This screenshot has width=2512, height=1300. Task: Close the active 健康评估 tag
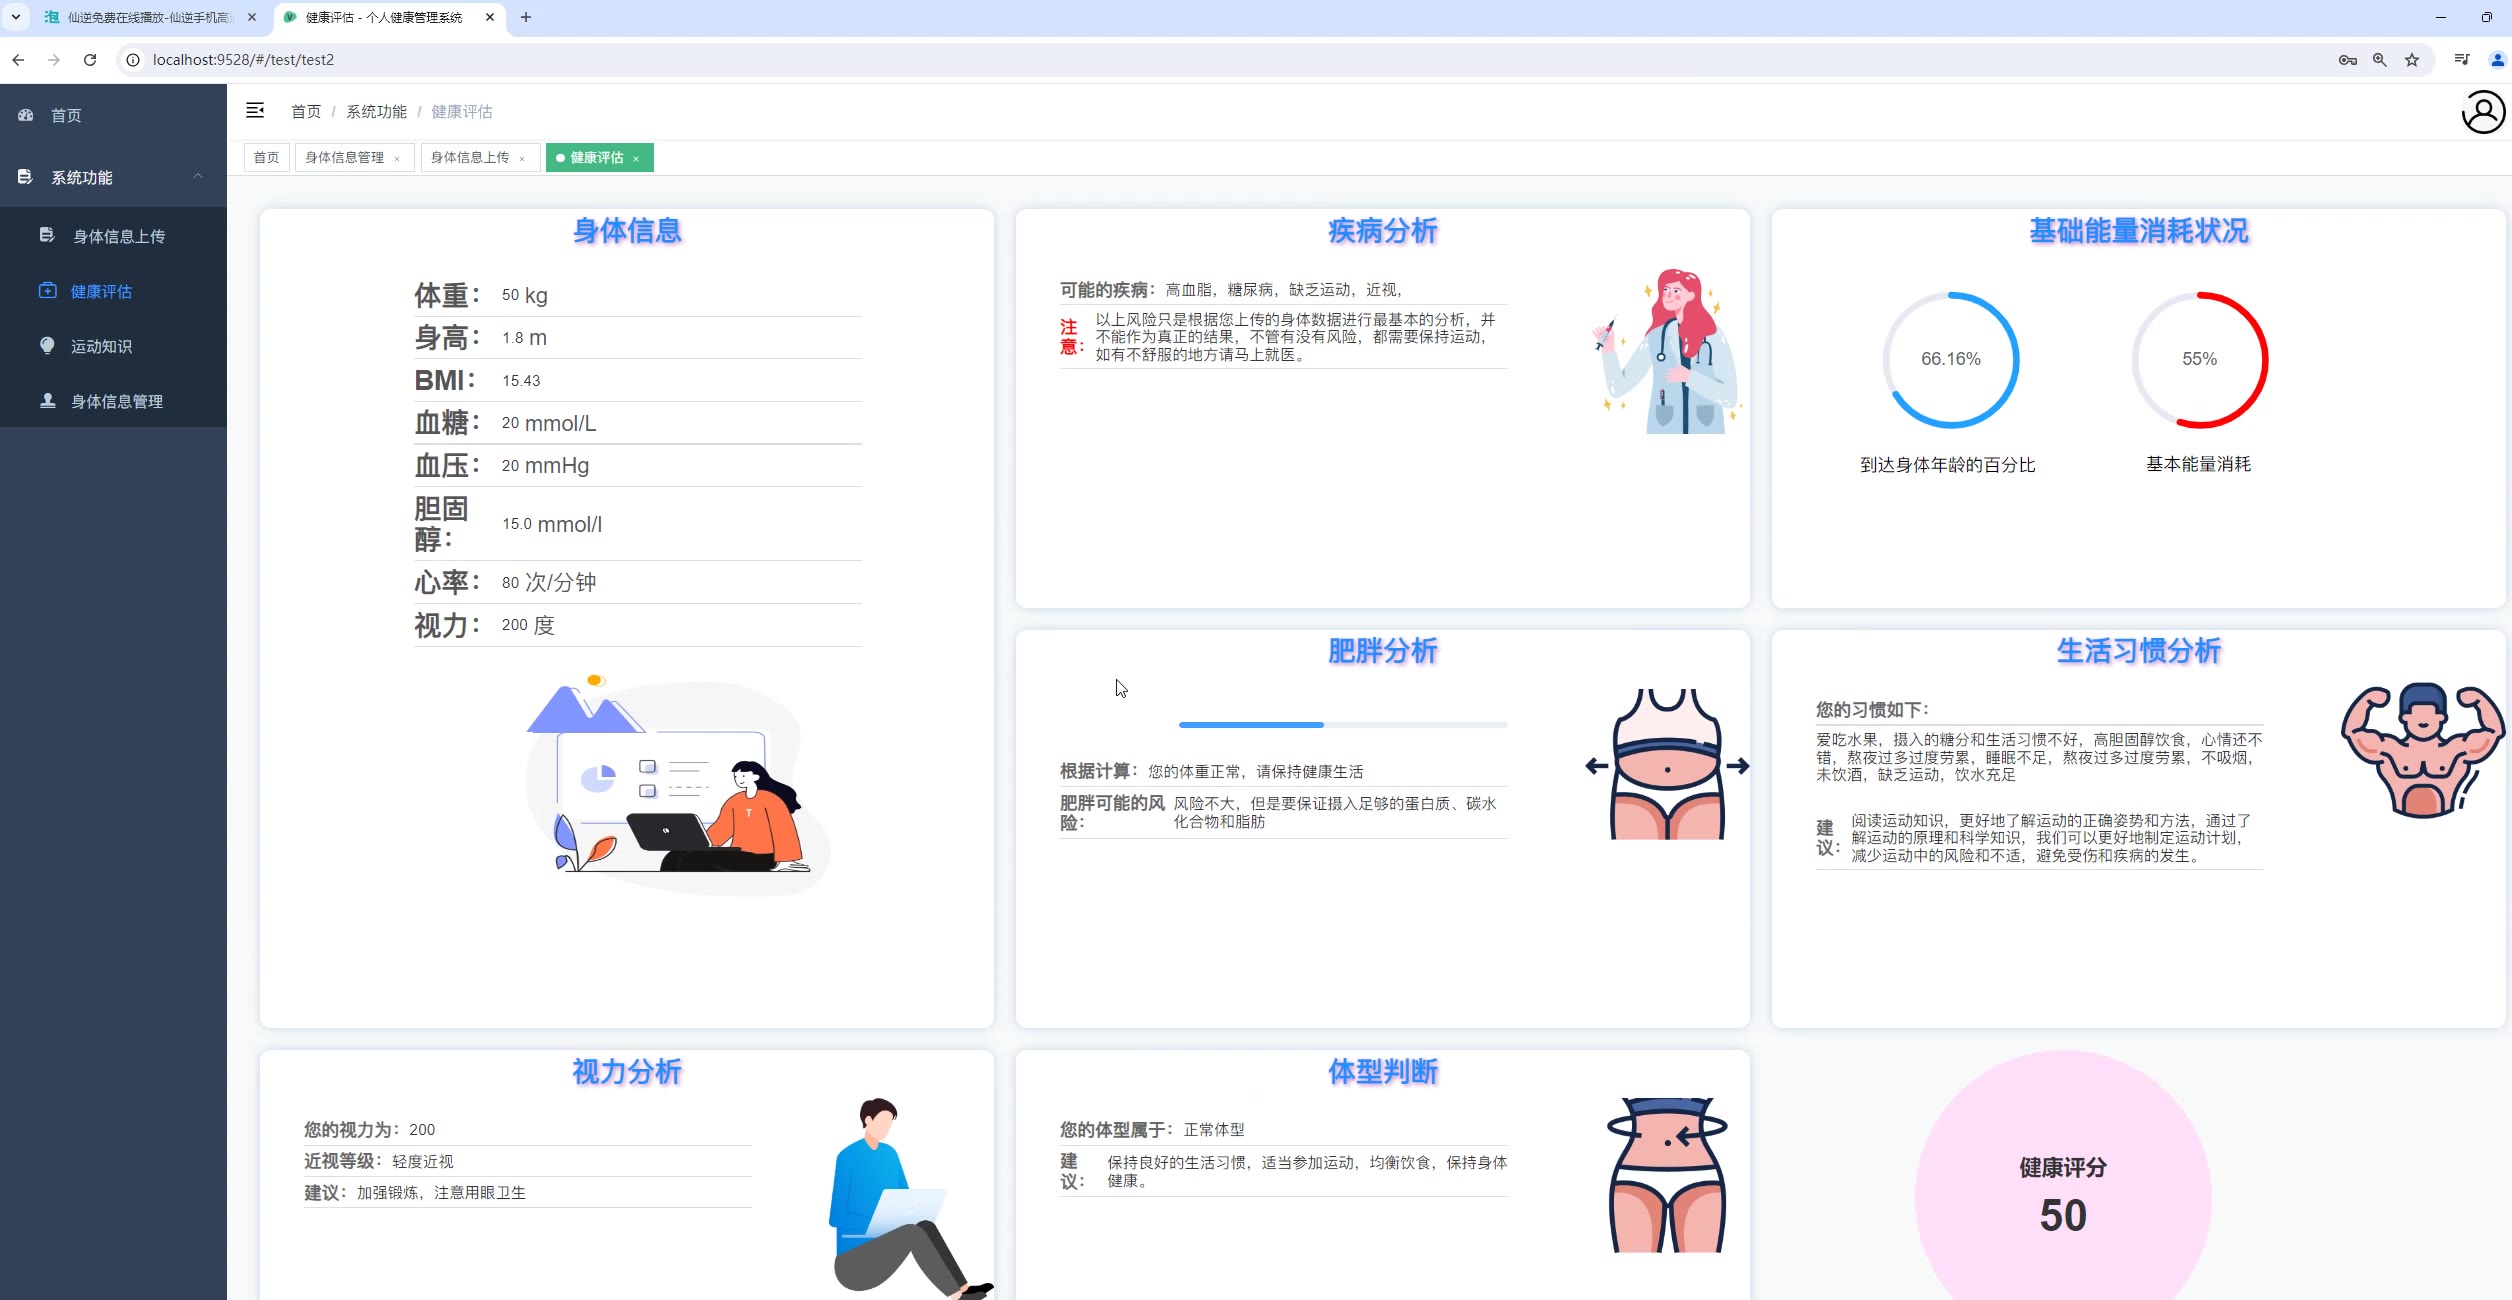(636, 158)
